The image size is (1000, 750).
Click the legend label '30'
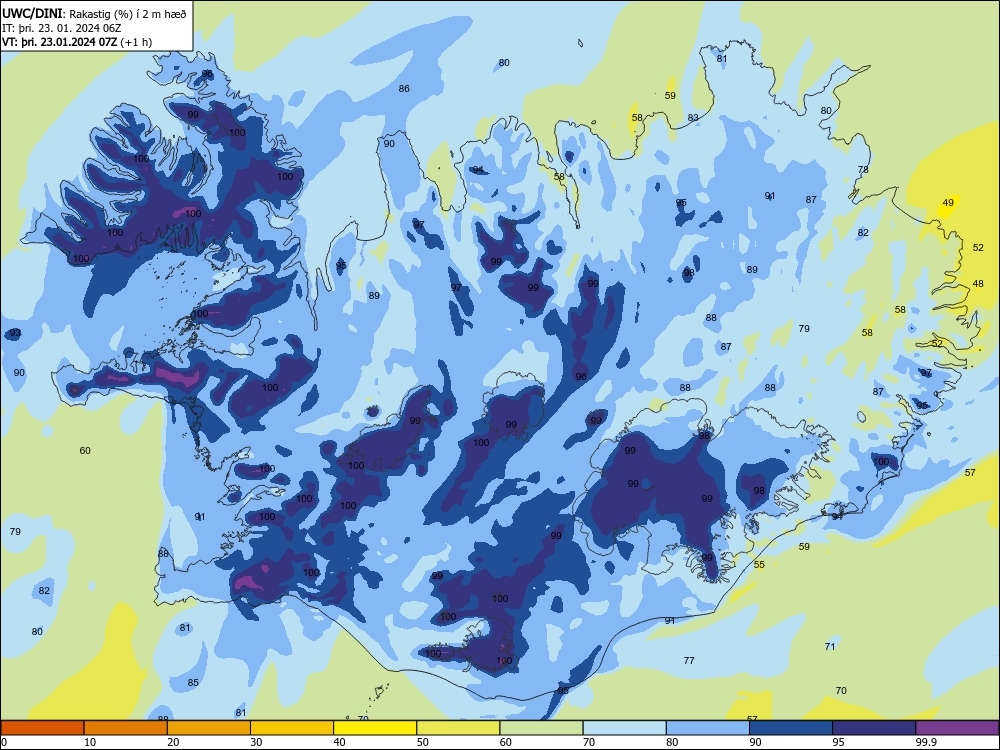[x=256, y=742]
